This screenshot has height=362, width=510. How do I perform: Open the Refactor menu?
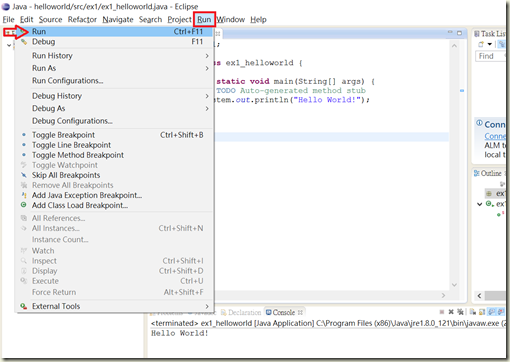click(x=82, y=20)
